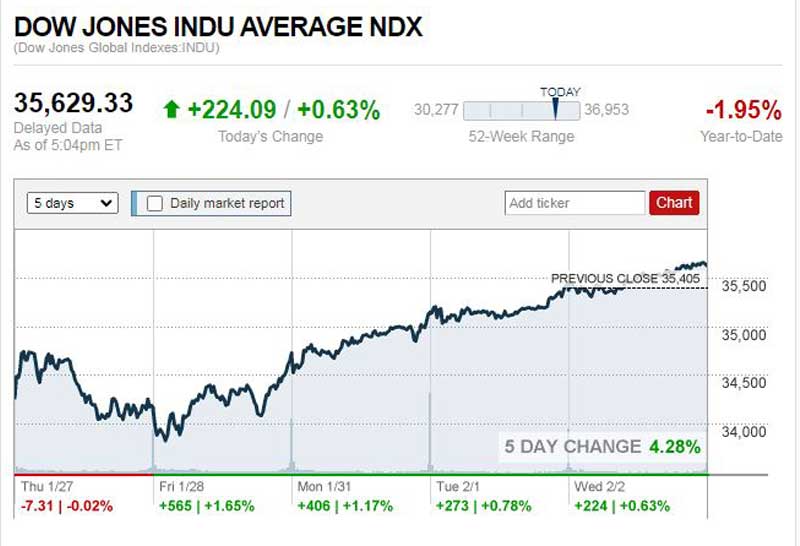Viewport: 800px width, 546px height.
Task: Select the Fri 1/28 day label
Action: click(x=183, y=486)
